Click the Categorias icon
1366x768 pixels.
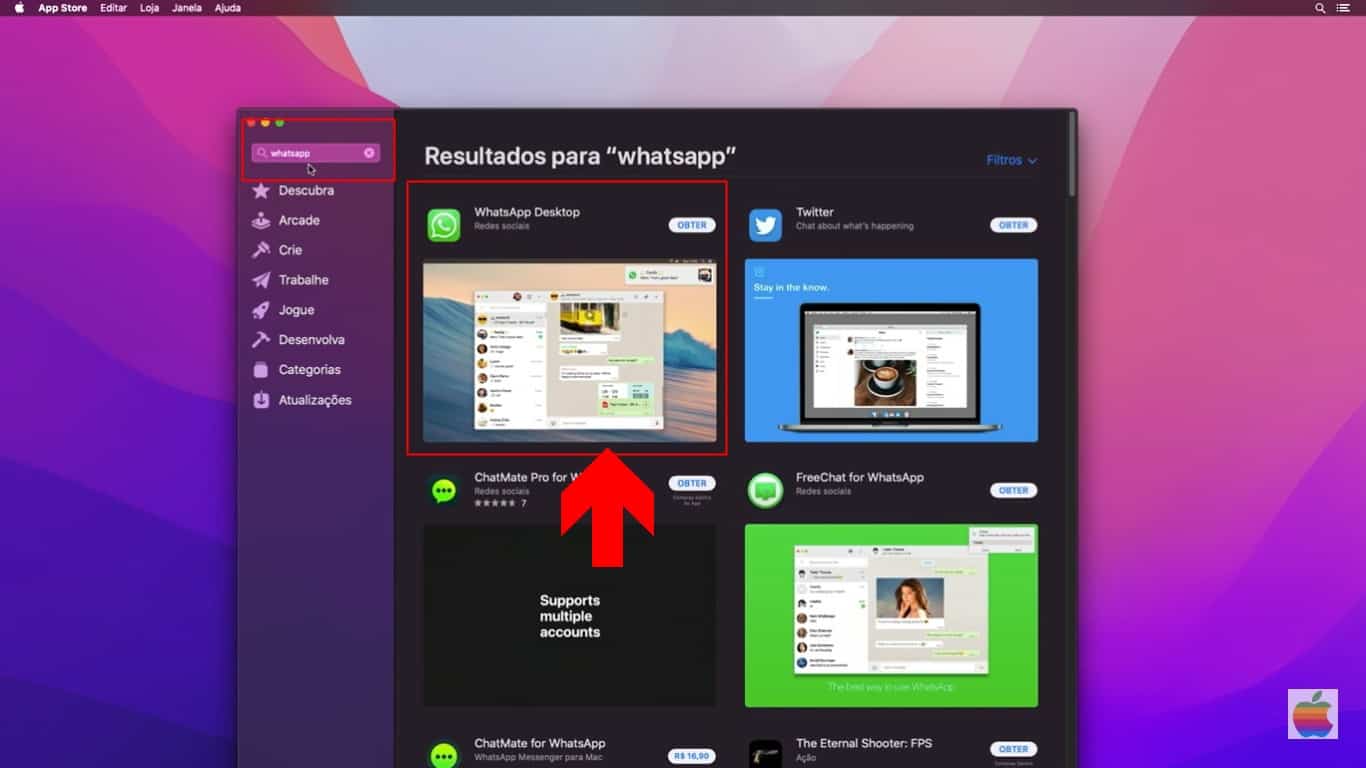click(x=261, y=370)
